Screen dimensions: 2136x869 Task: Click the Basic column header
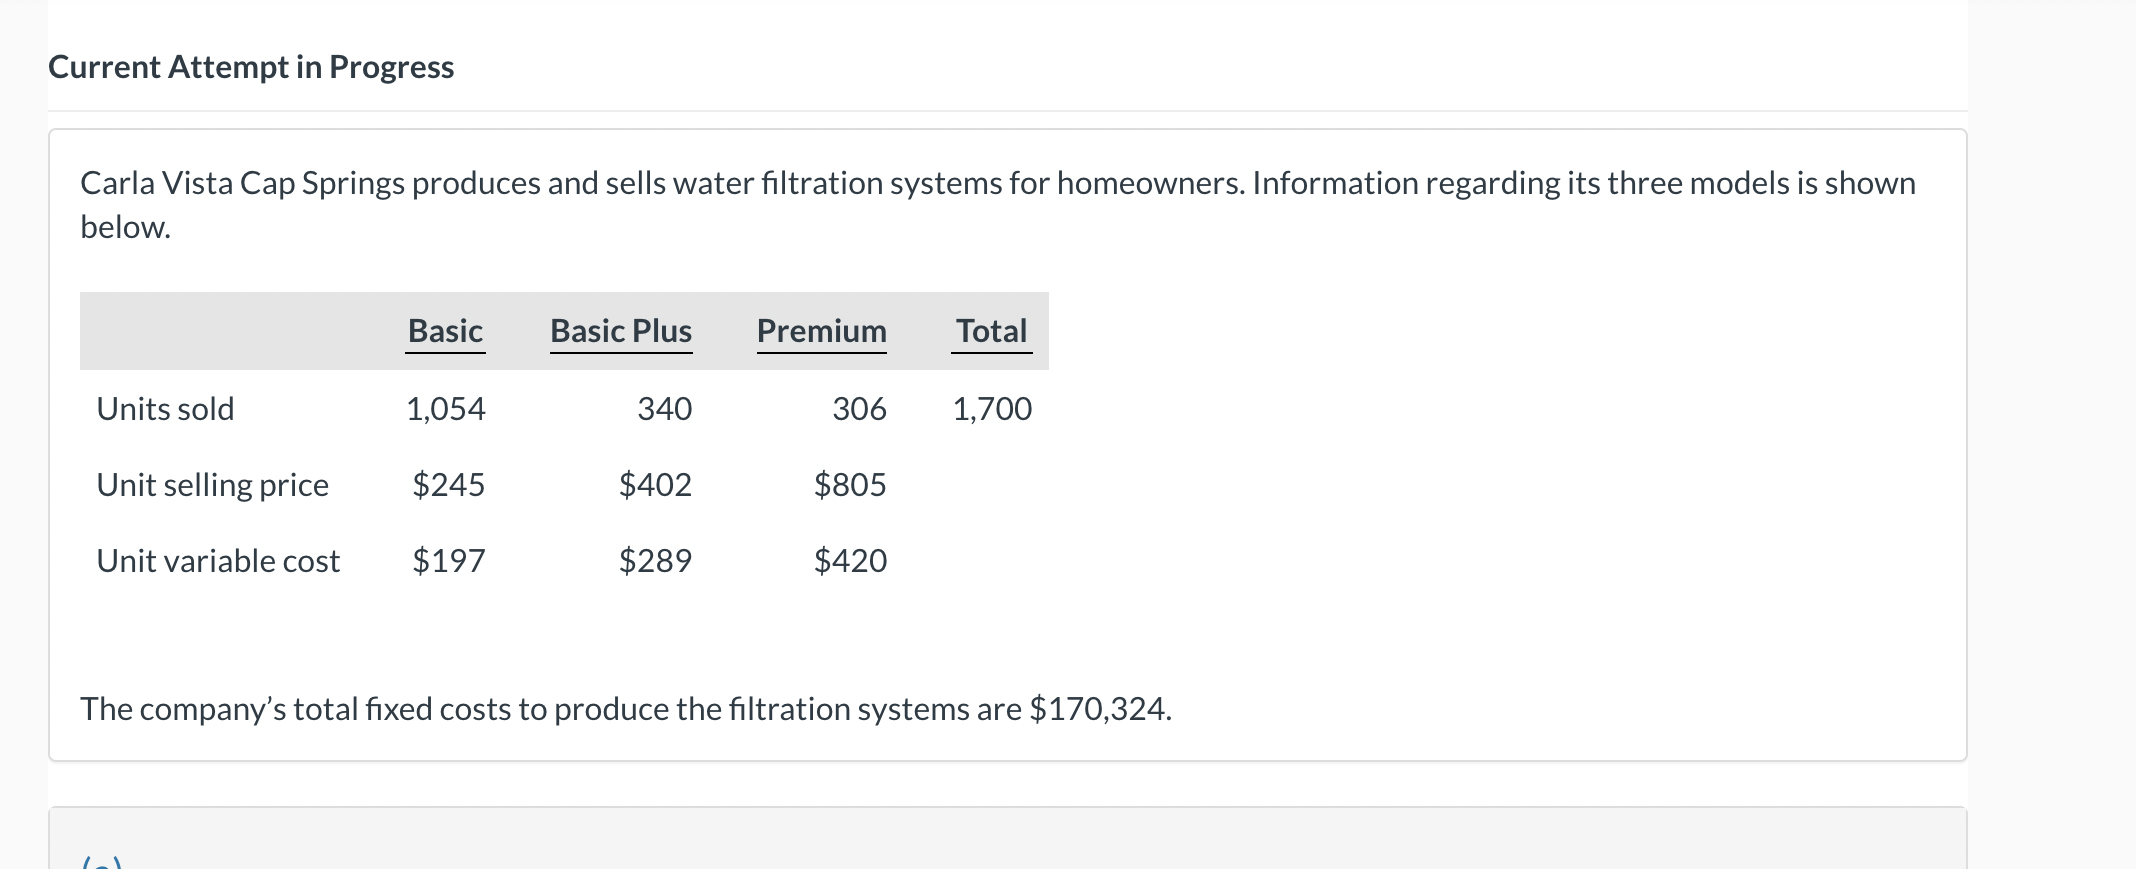click(445, 331)
